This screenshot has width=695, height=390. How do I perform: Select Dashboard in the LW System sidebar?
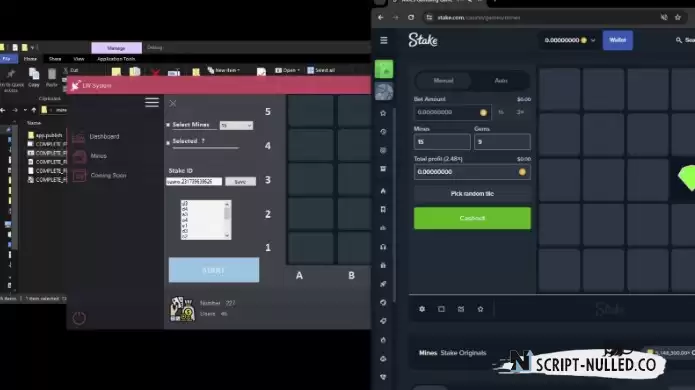point(104,136)
